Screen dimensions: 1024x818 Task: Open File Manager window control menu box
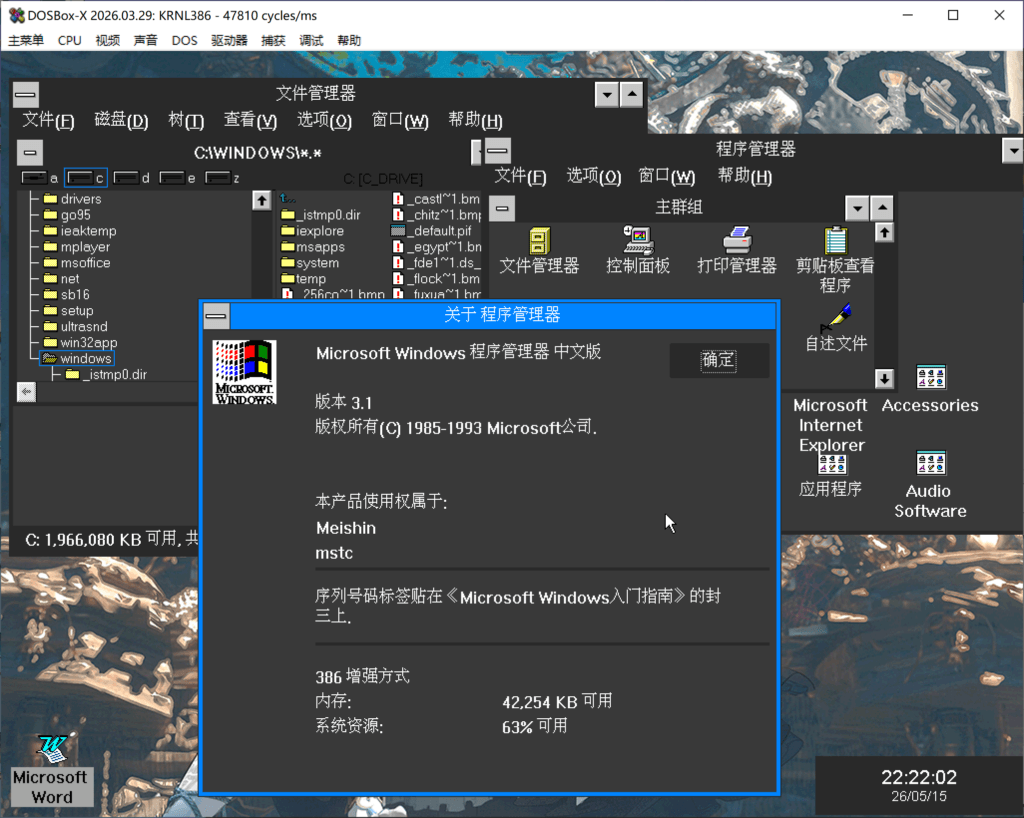coord(25,95)
